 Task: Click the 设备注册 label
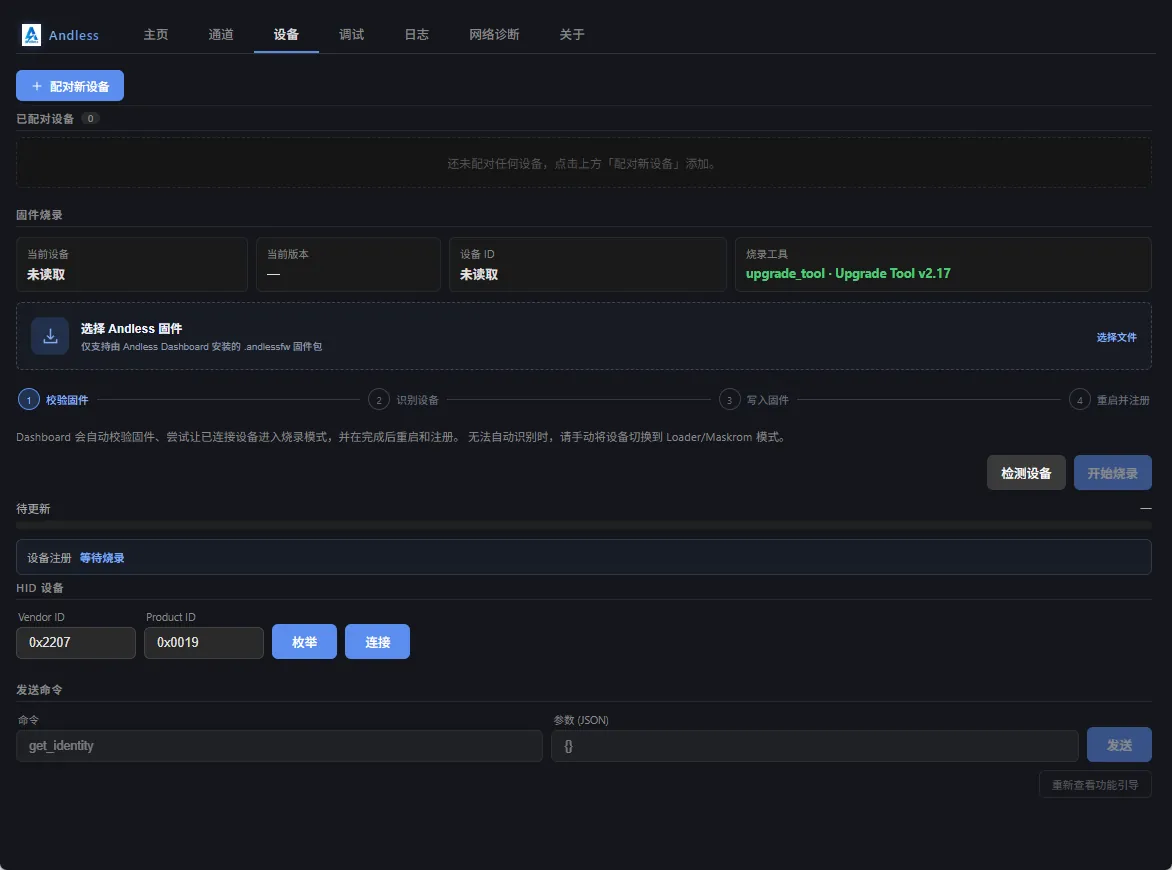point(49,558)
